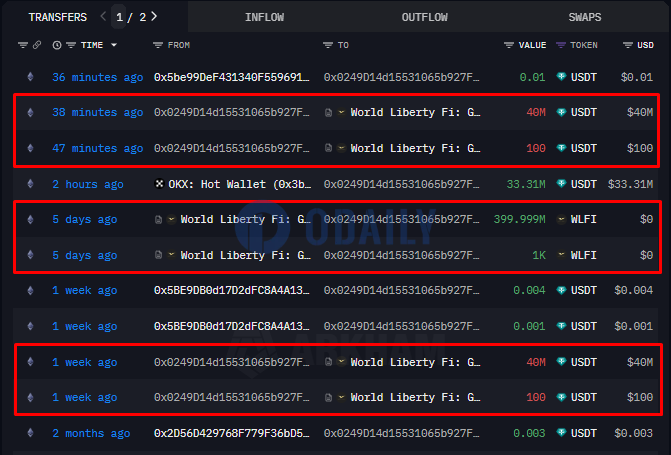Viewport: 671px width, 455px height.
Task: Click WLFI token in the 1K row
Action: point(583,255)
